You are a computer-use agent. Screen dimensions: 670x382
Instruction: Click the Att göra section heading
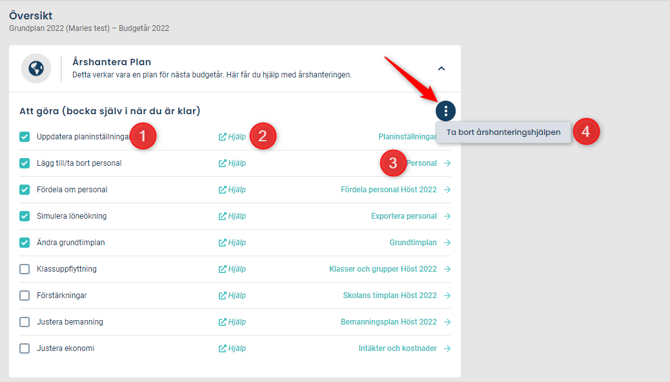click(x=110, y=111)
